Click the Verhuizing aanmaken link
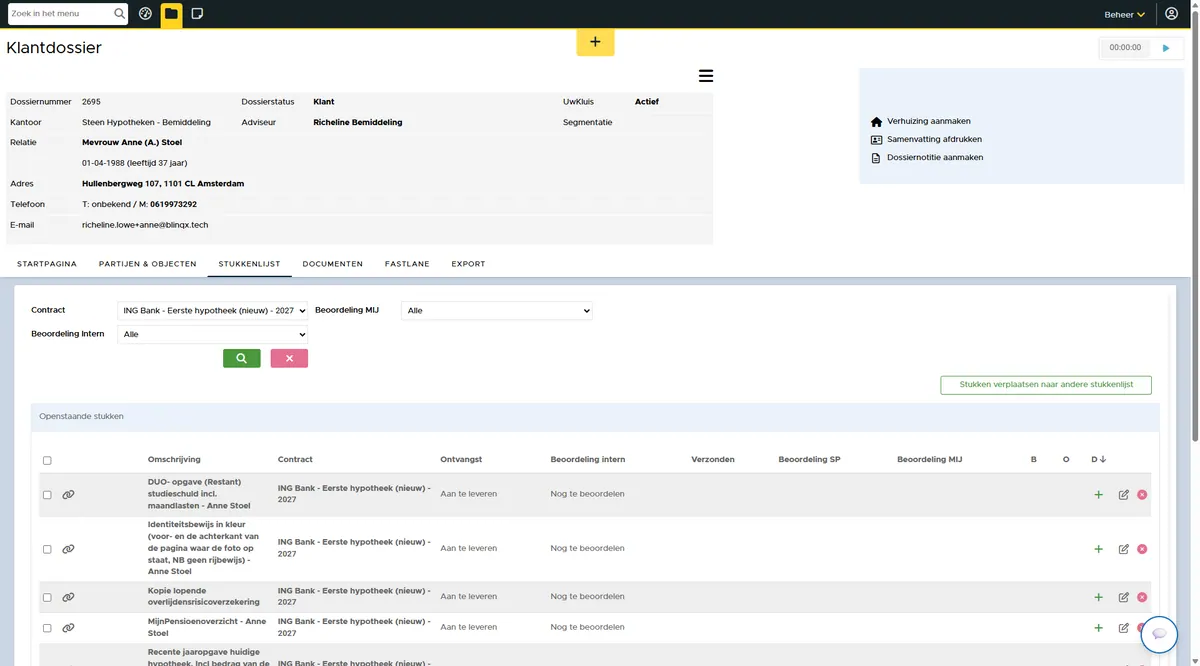 coord(928,121)
